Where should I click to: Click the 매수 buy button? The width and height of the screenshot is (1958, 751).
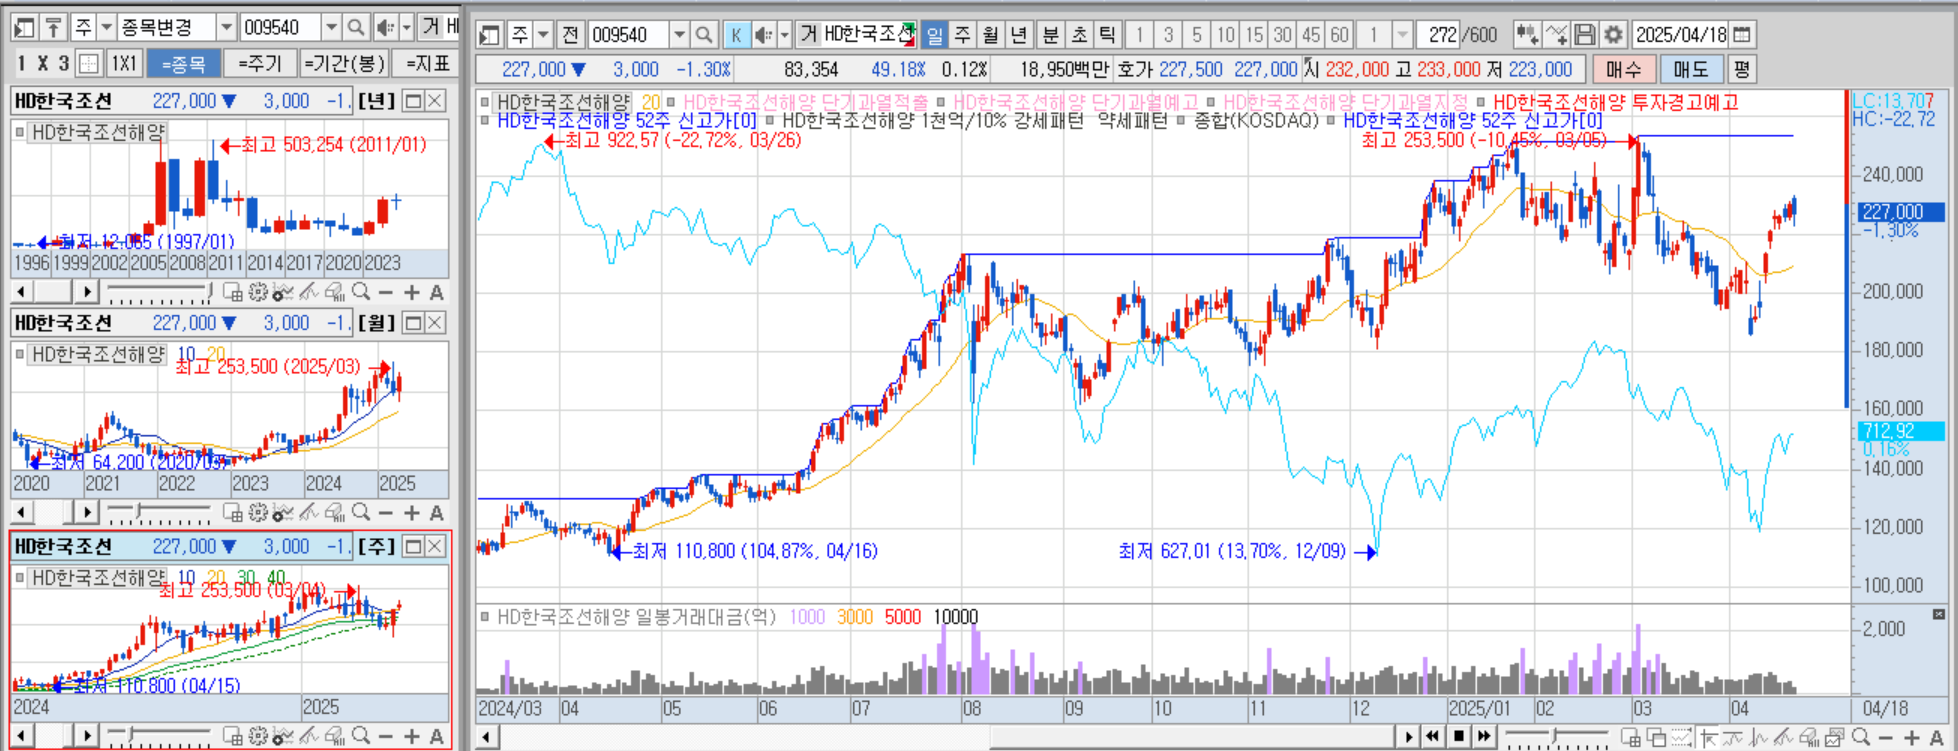(x=1623, y=70)
